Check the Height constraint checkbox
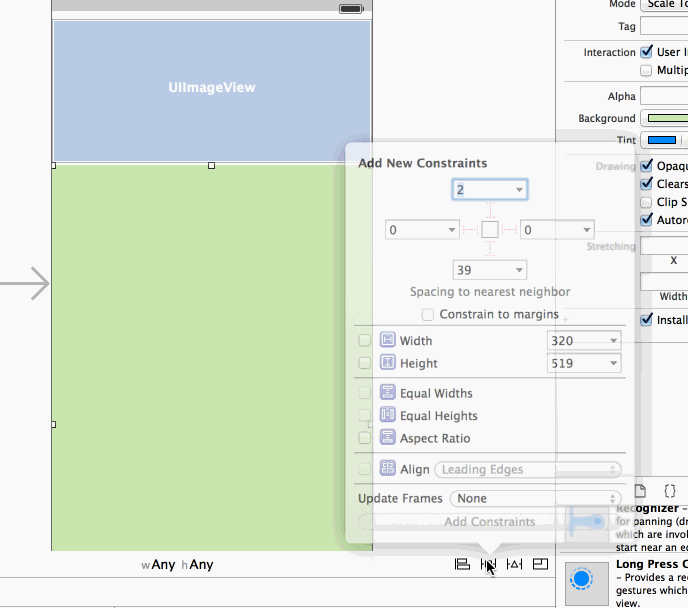 click(x=365, y=363)
